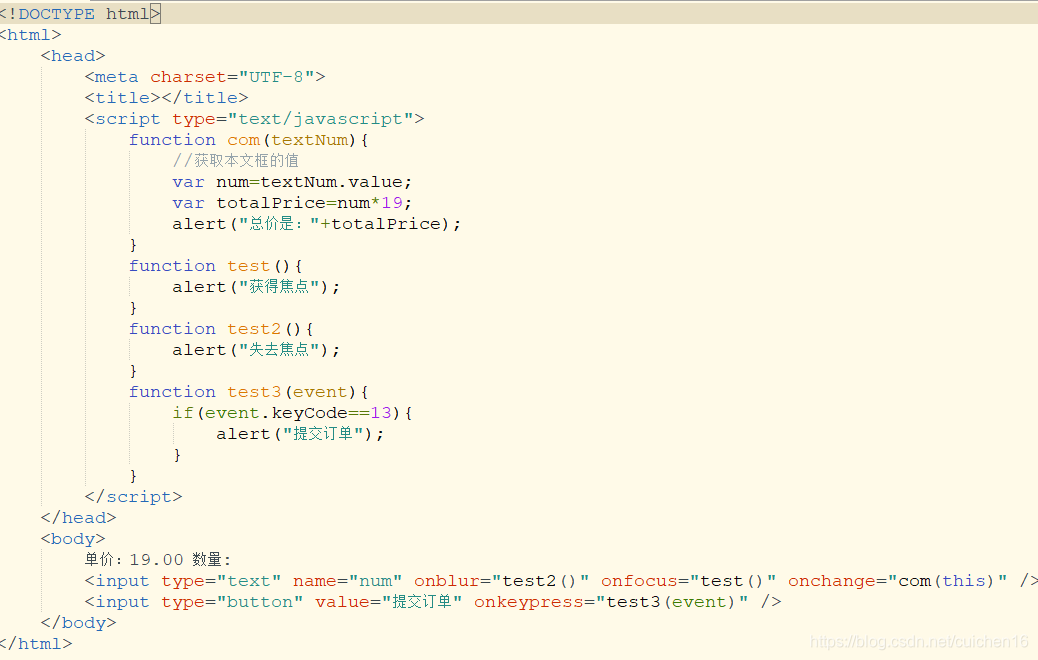Click the opening html tag
Image resolution: width=1038 pixels, height=660 pixels.
[30, 35]
